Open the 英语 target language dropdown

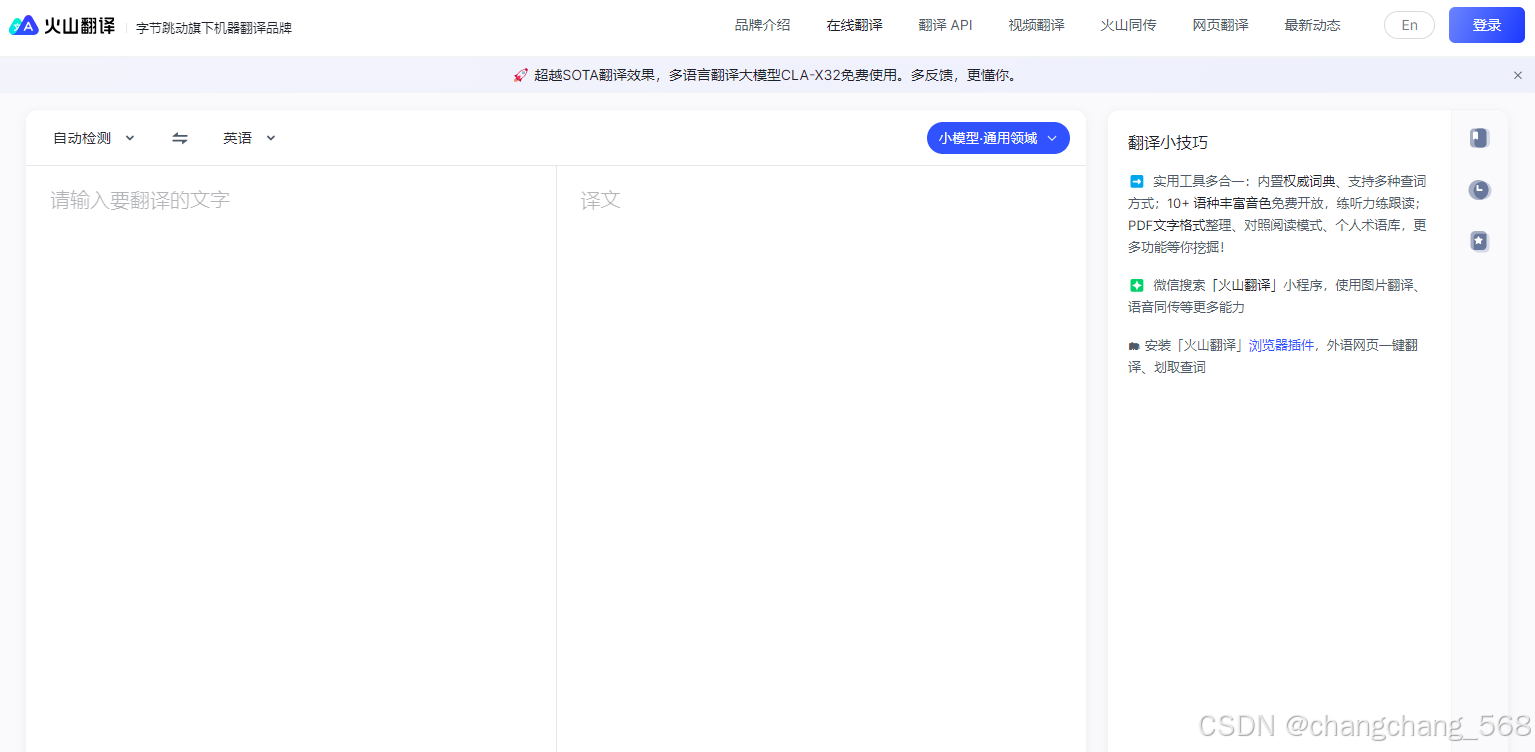(x=249, y=138)
